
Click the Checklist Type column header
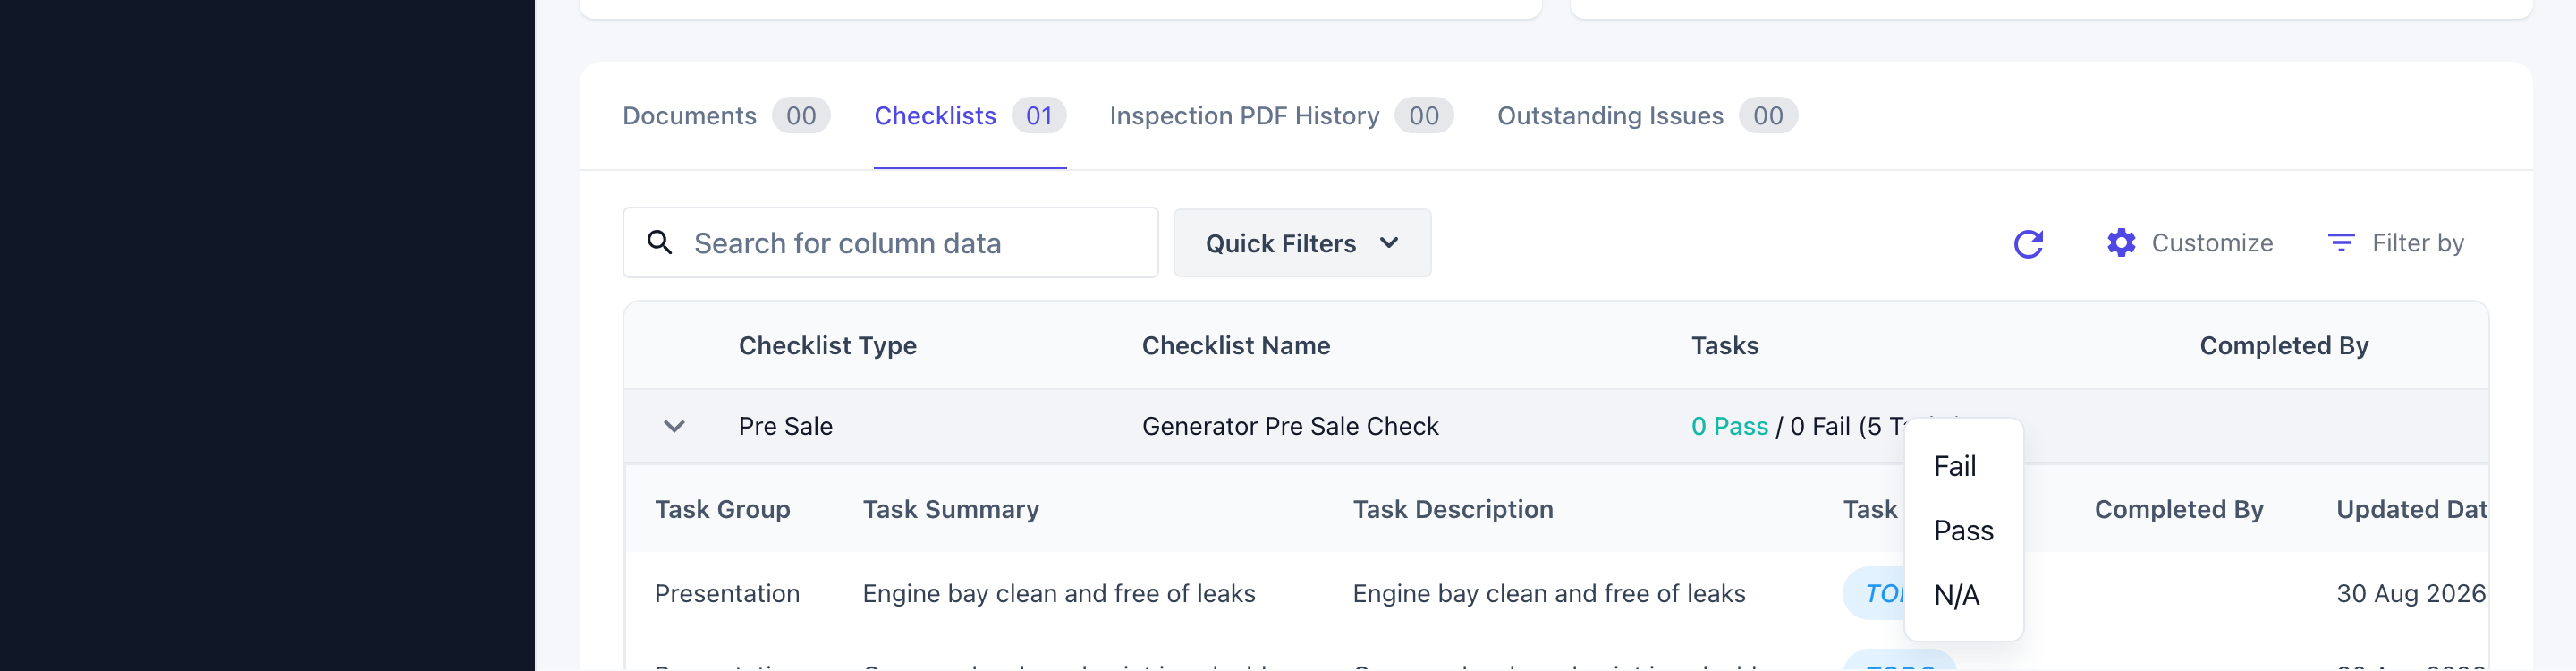(x=827, y=346)
